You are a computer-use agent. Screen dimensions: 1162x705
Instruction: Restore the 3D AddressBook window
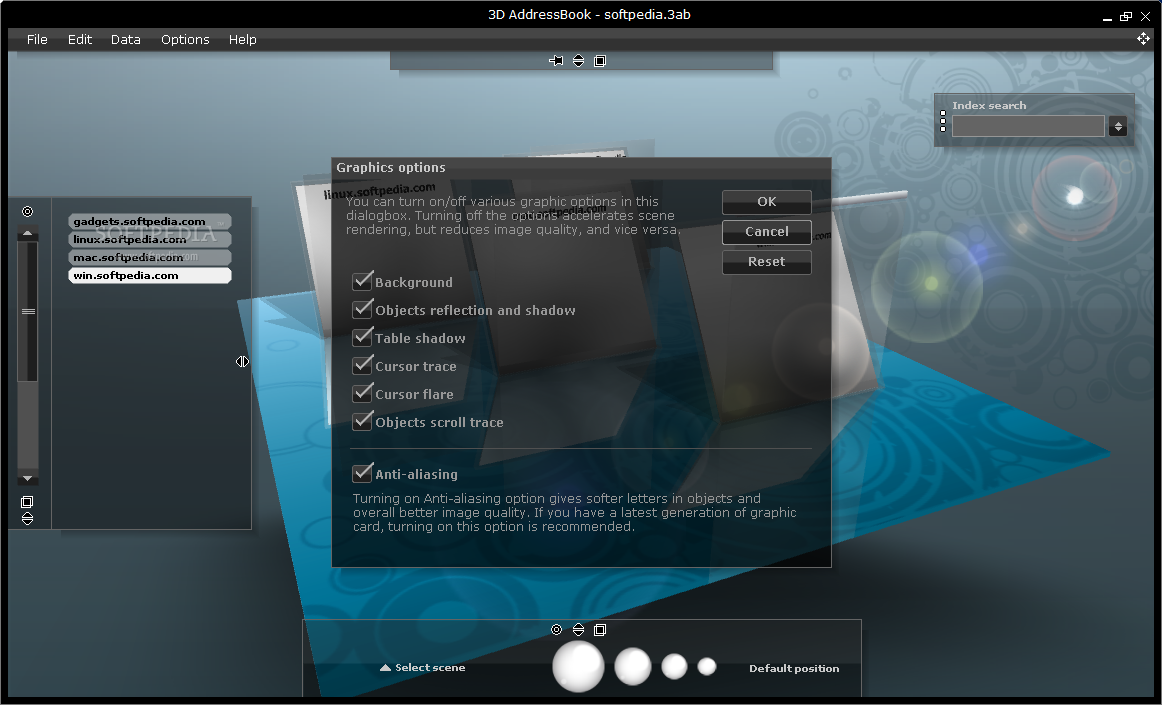pyautogui.click(x=1126, y=16)
